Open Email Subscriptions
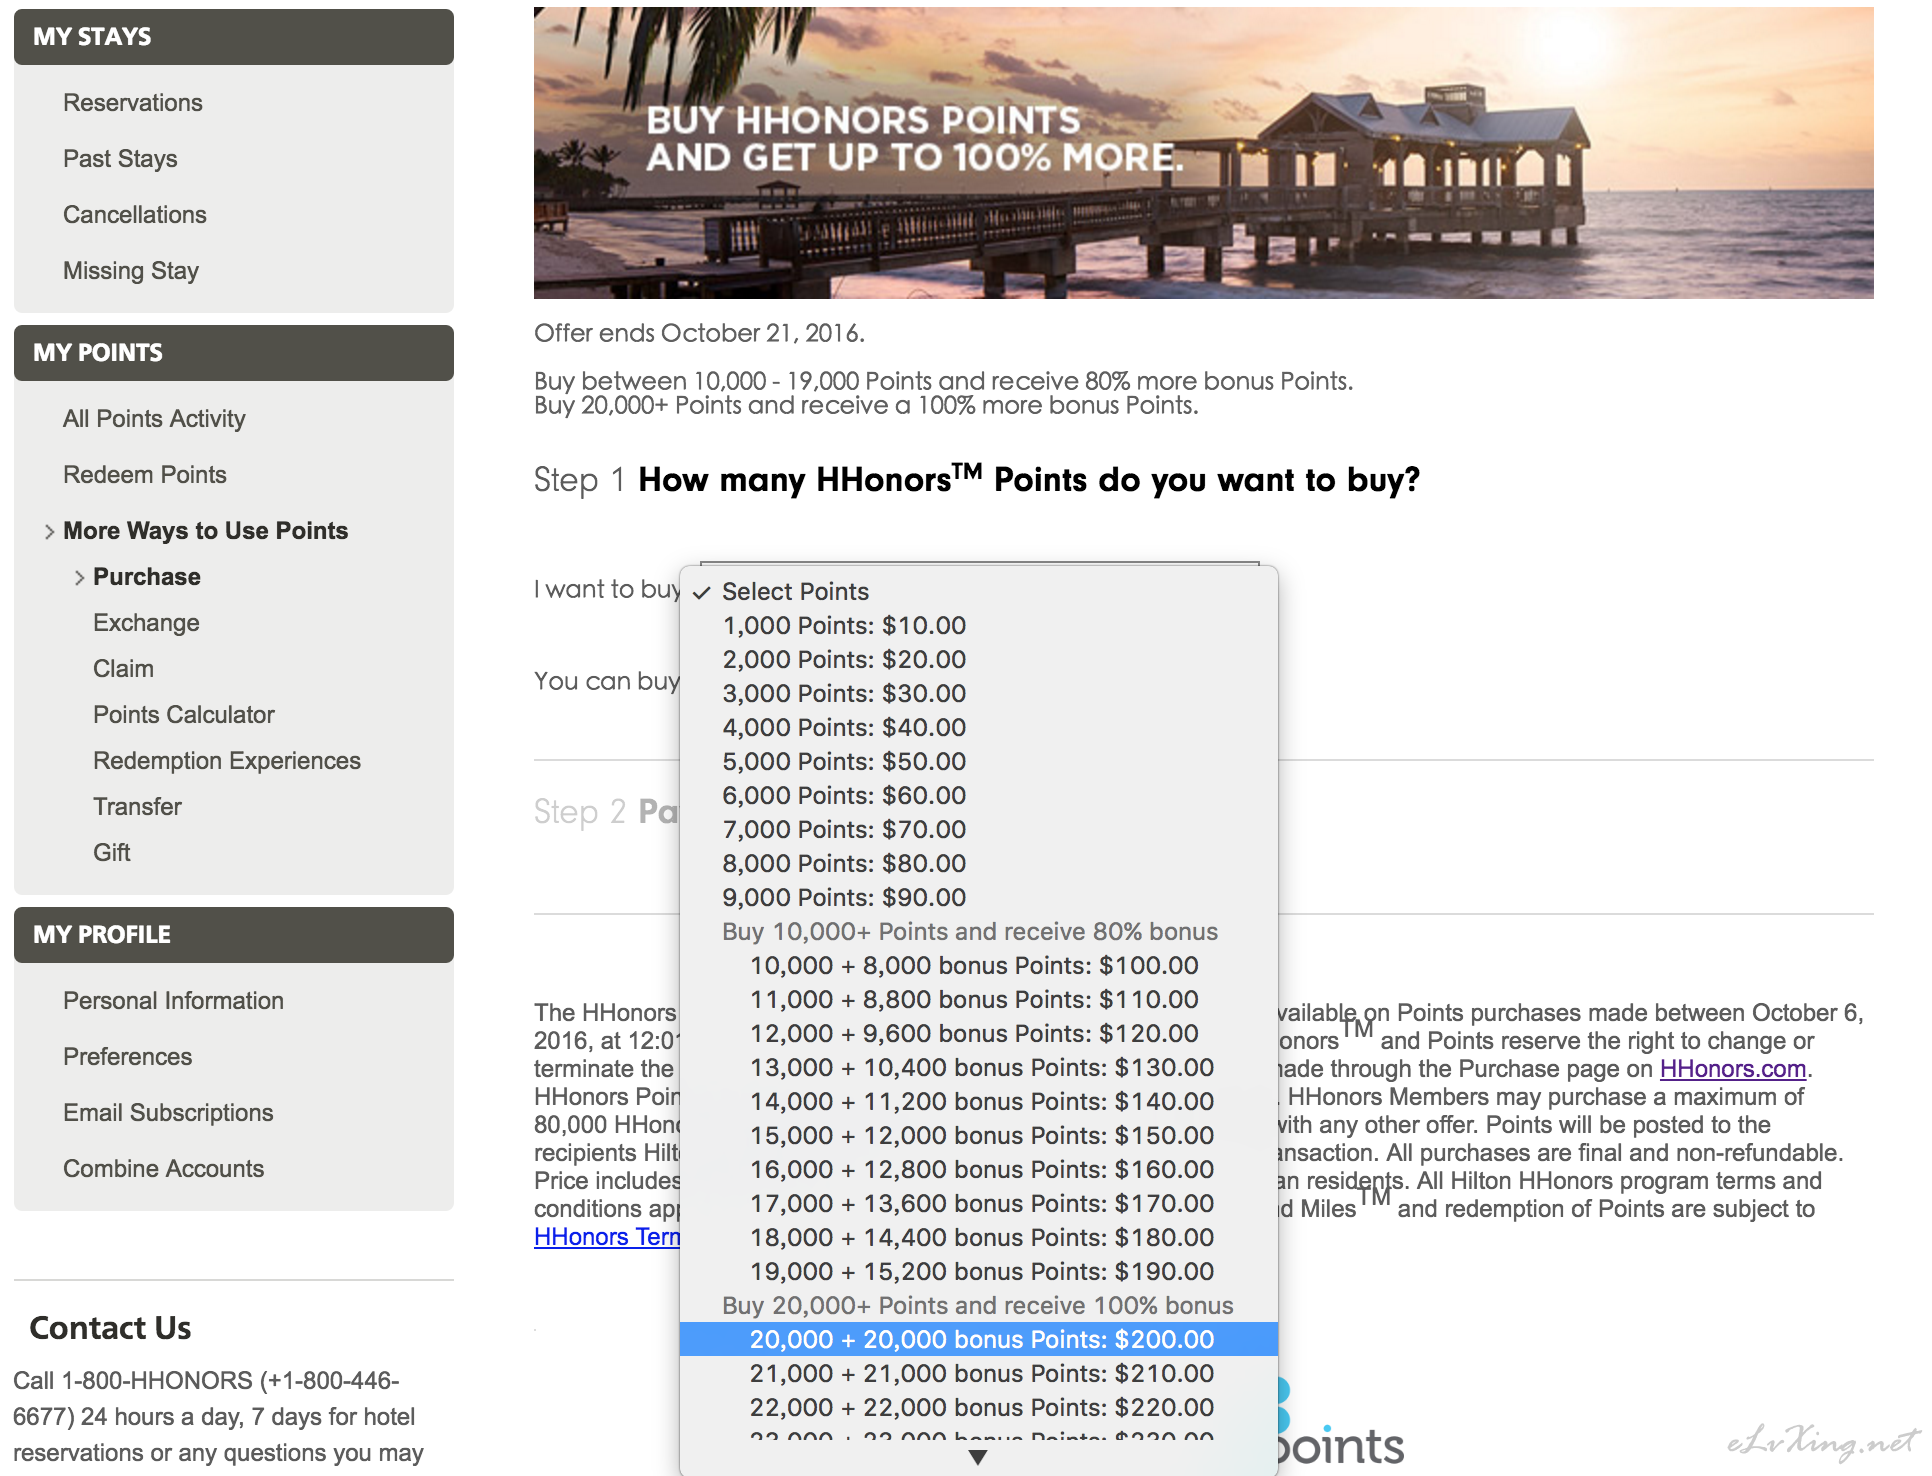The height and width of the screenshot is (1476, 1932). [168, 1113]
